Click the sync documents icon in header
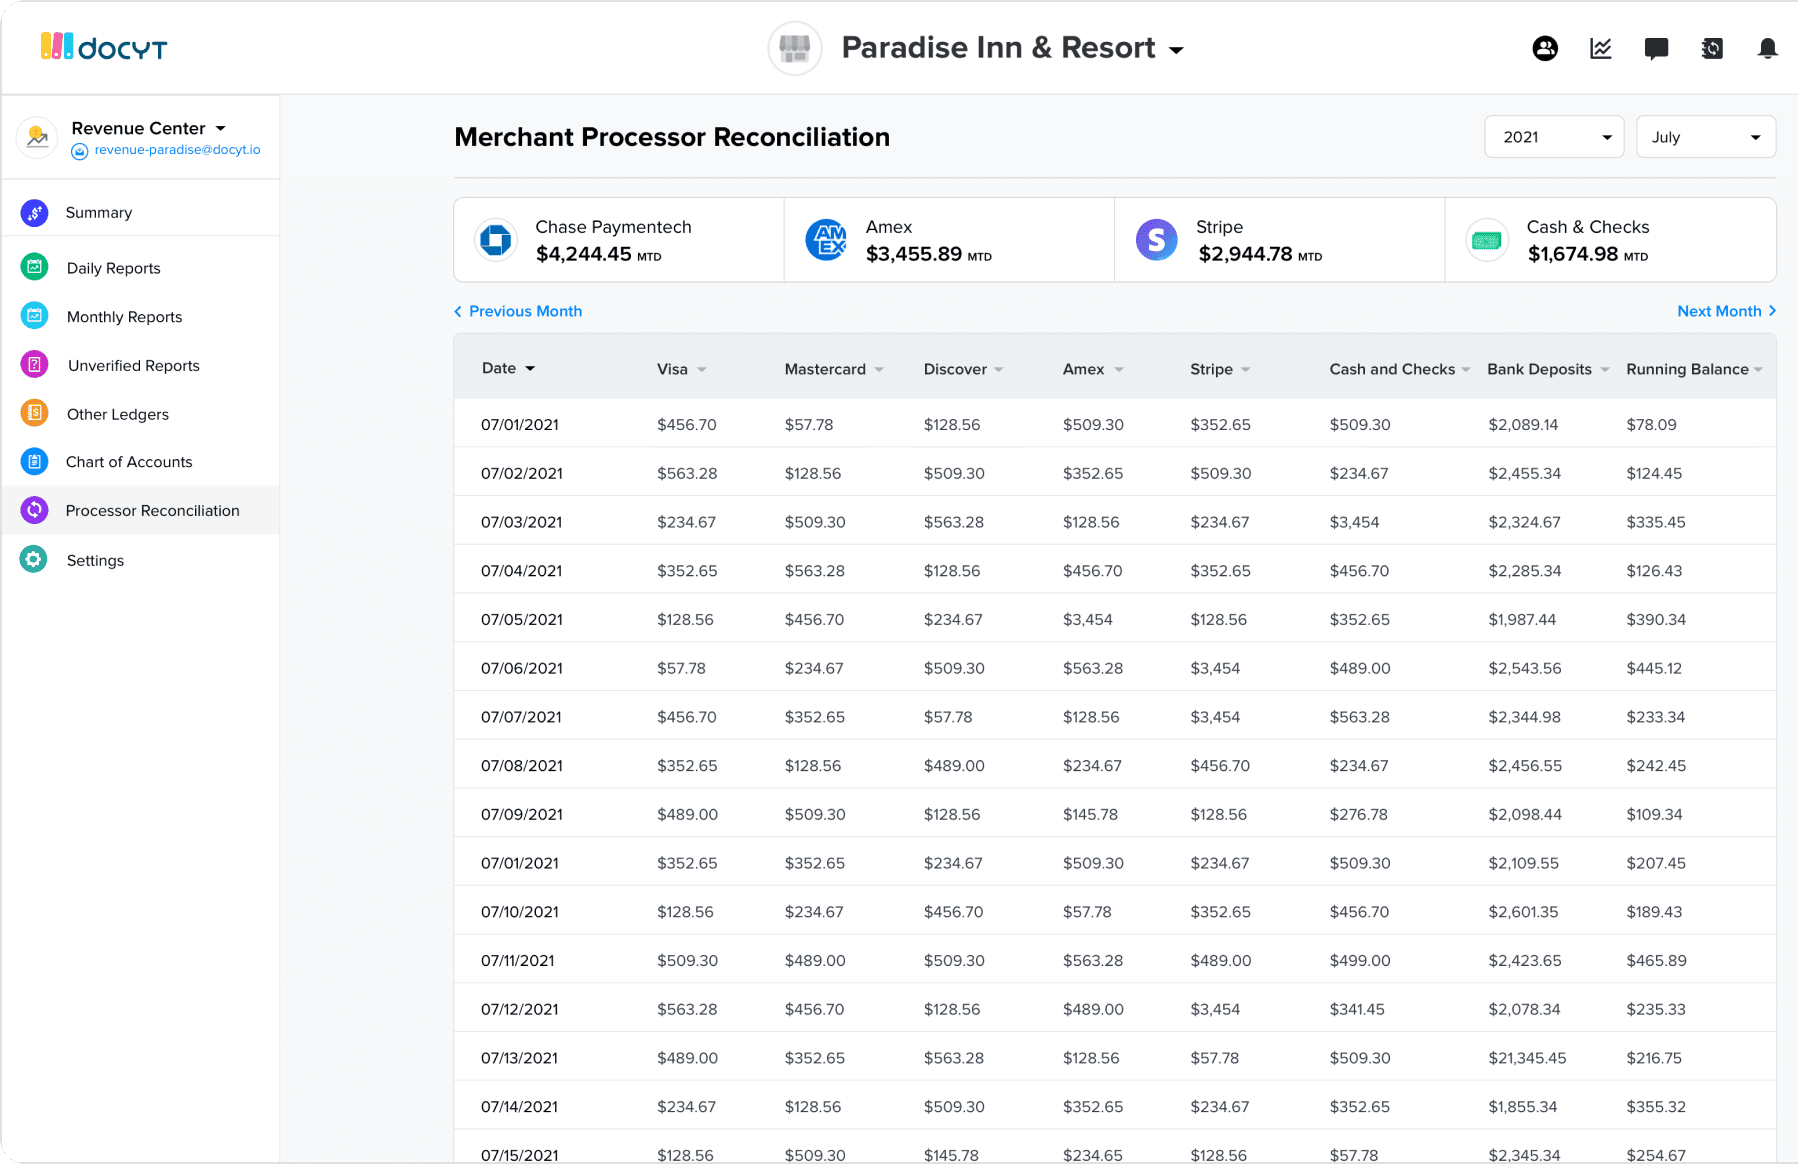Screen dimensions: 1798x1164 point(1712,48)
